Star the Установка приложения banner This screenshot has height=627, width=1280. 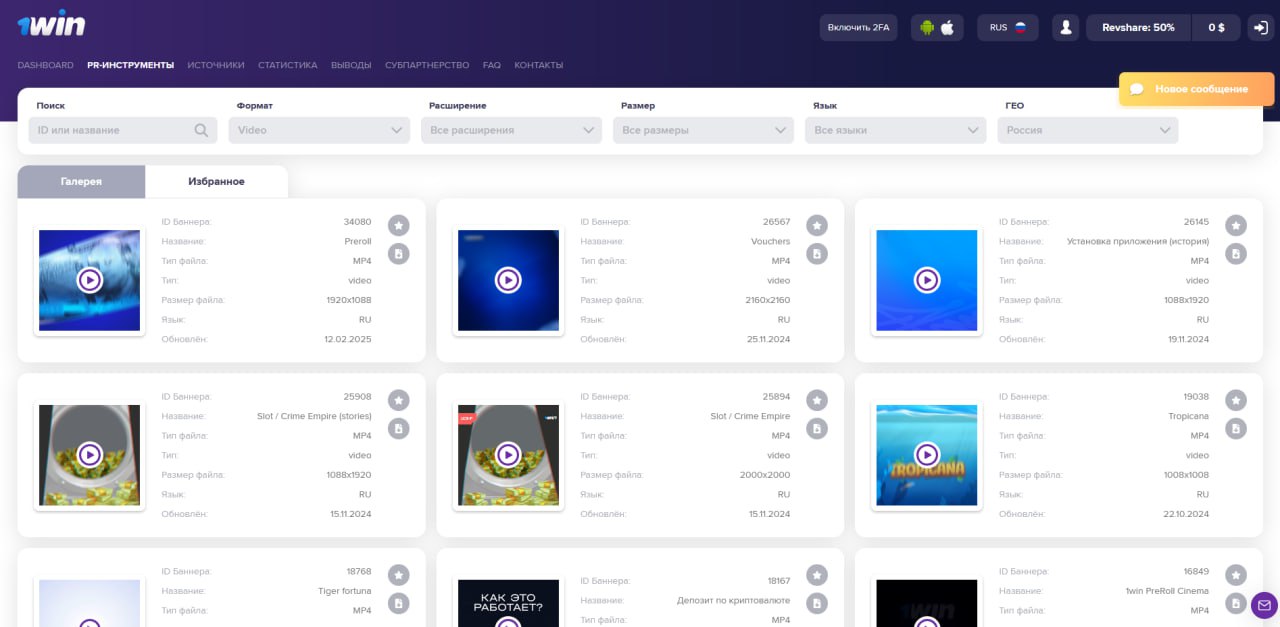(x=1236, y=225)
